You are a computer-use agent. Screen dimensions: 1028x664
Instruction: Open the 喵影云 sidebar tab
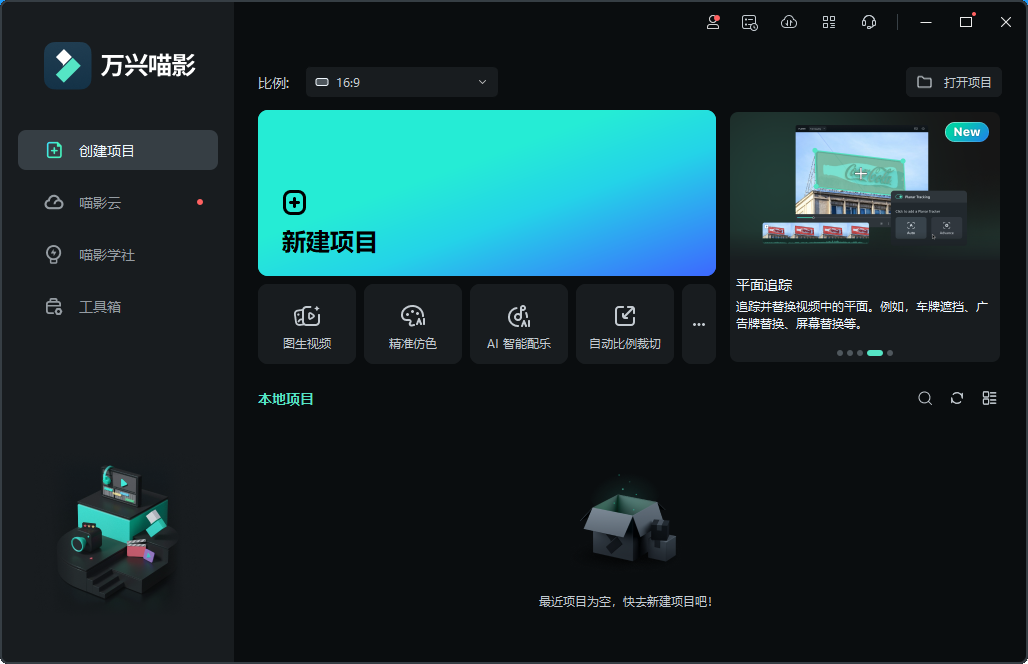coord(118,203)
